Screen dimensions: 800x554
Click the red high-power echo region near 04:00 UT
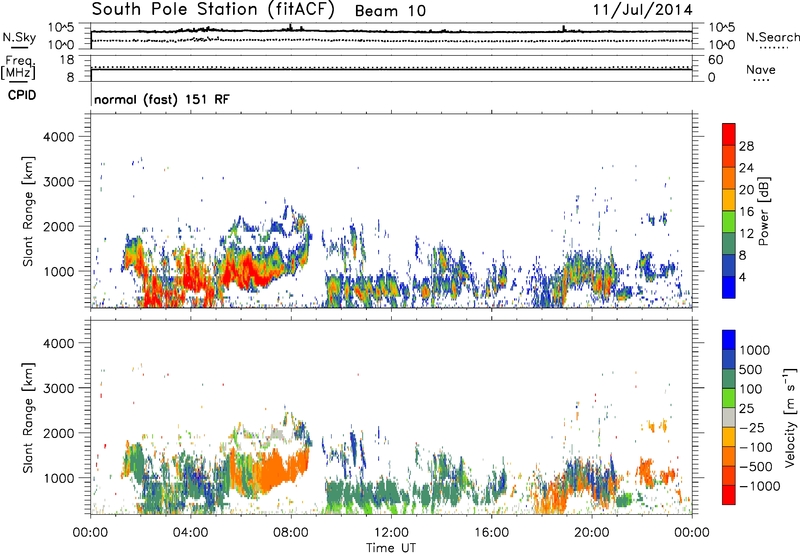pos(194,273)
